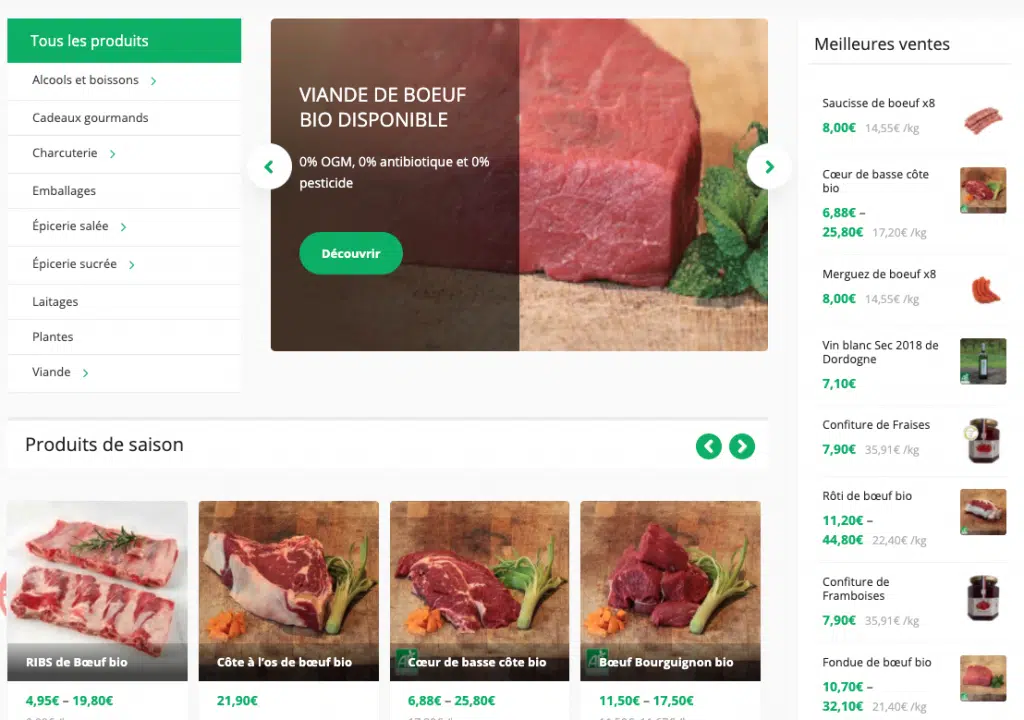Open the Plantes category
The height and width of the screenshot is (720, 1024).
coord(53,337)
